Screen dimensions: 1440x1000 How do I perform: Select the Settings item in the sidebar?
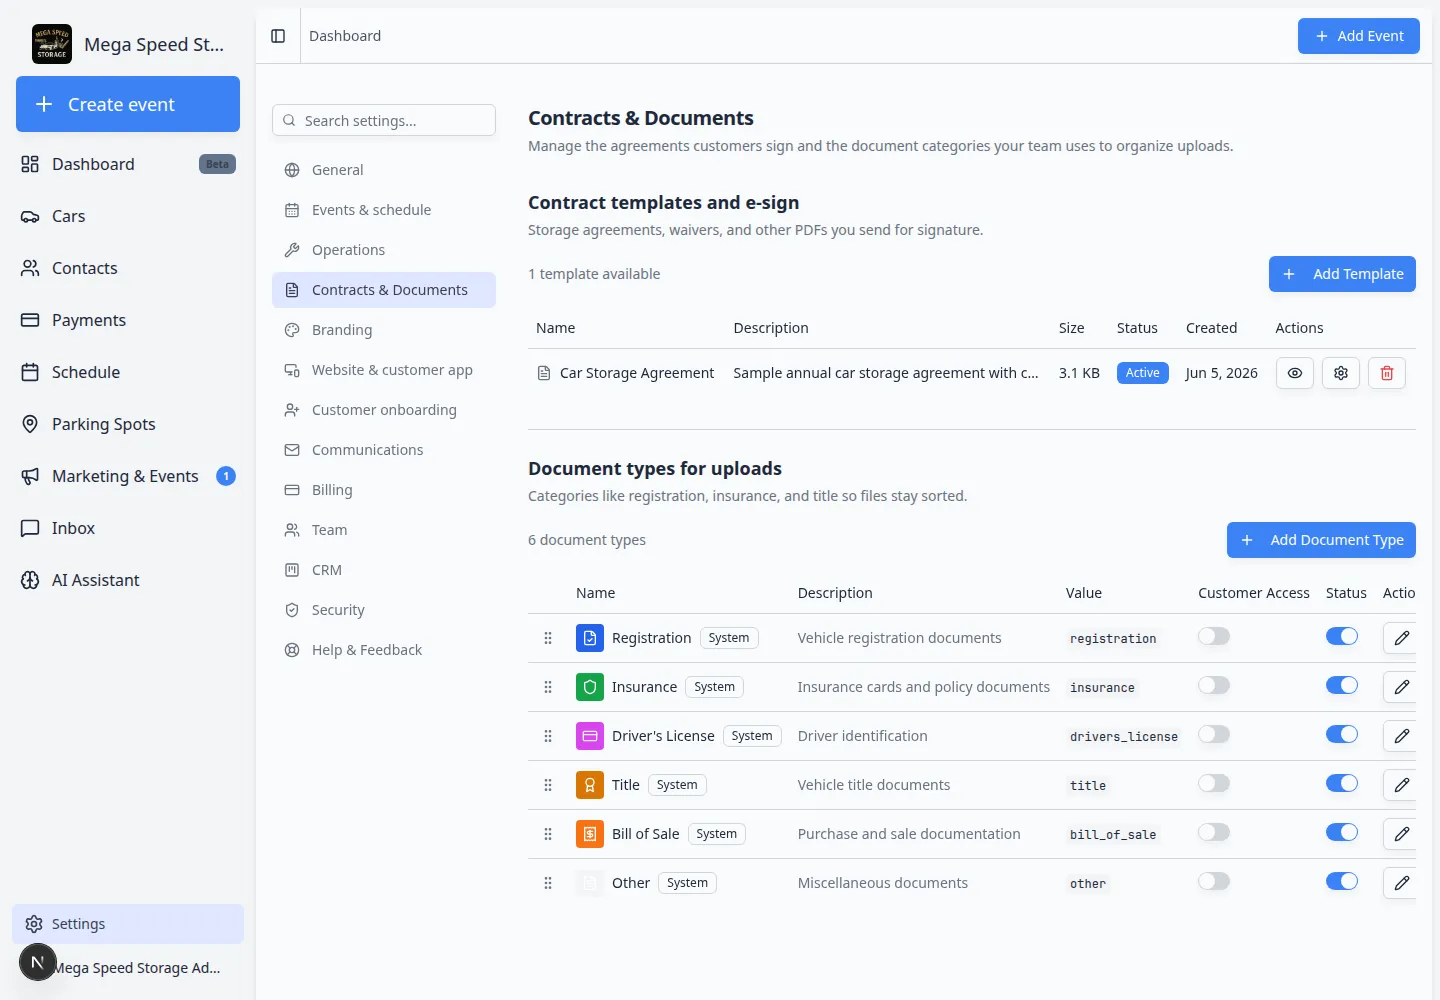point(128,924)
